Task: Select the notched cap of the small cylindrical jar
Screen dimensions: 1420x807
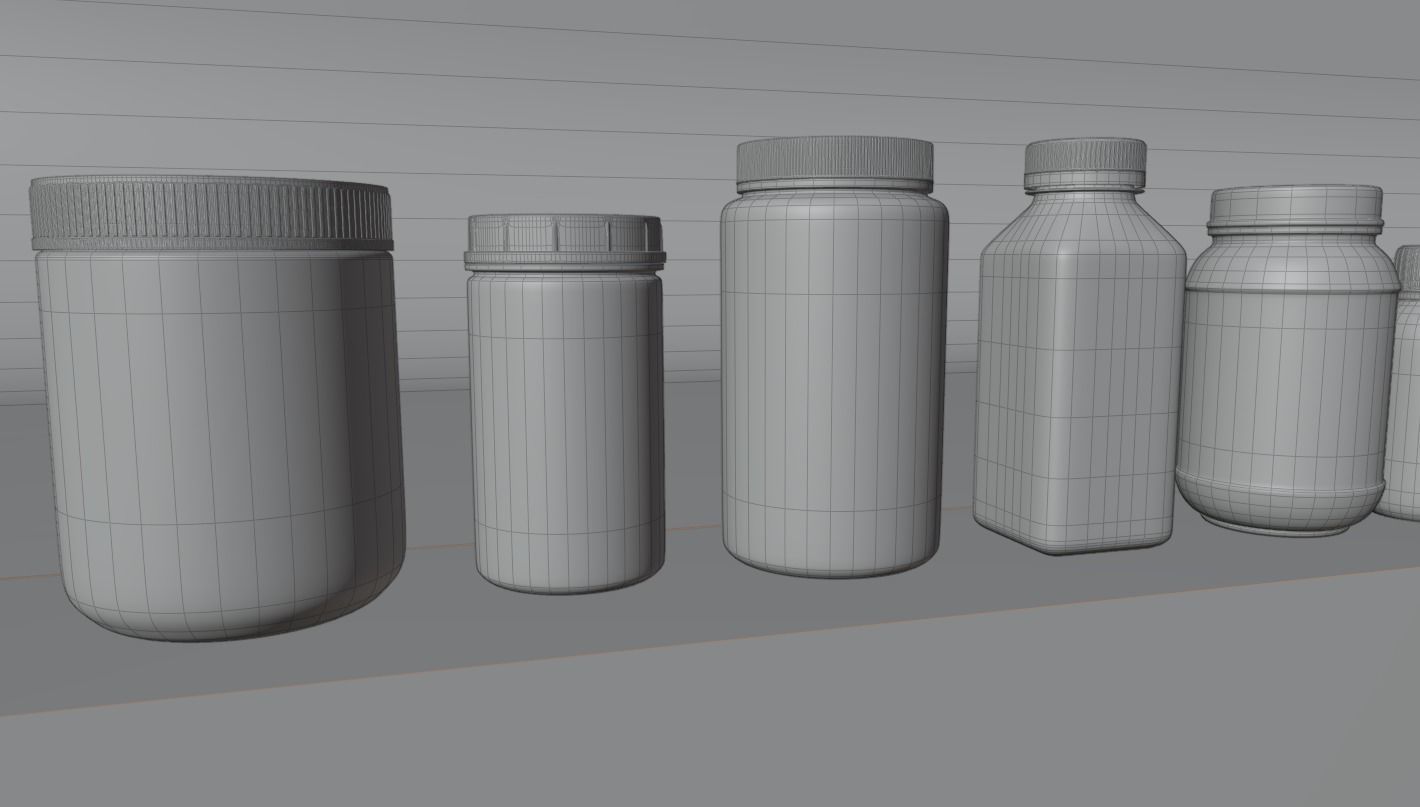Action: [564, 241]
